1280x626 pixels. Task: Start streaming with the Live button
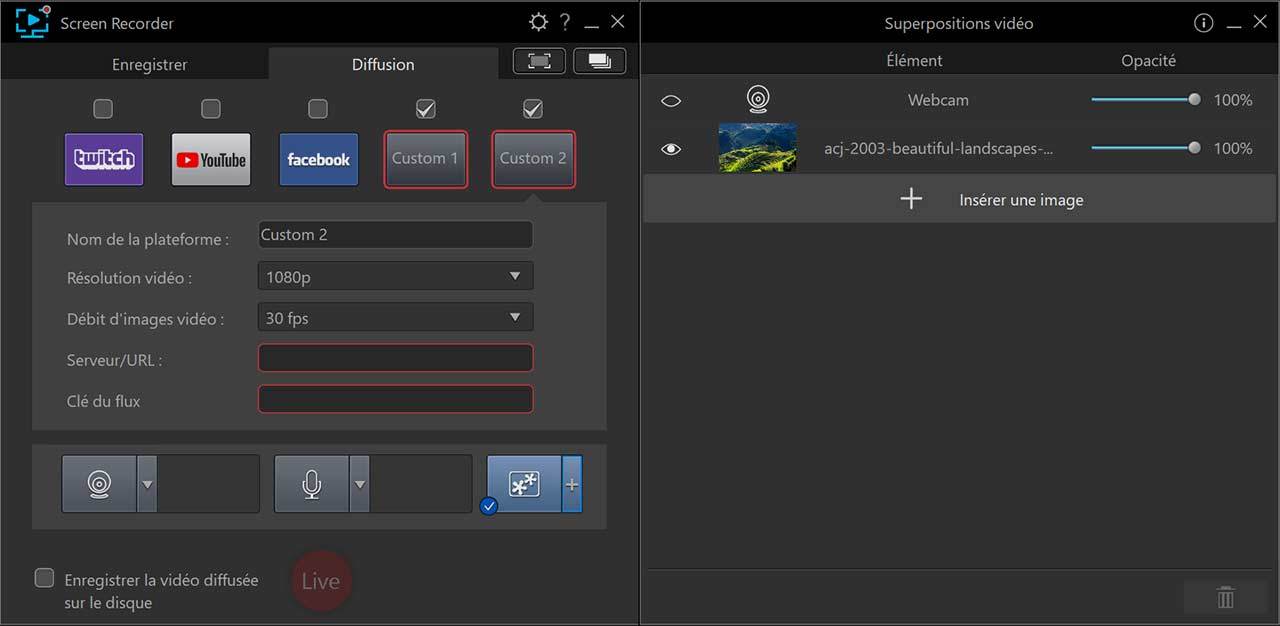click(x=321, y=581)
